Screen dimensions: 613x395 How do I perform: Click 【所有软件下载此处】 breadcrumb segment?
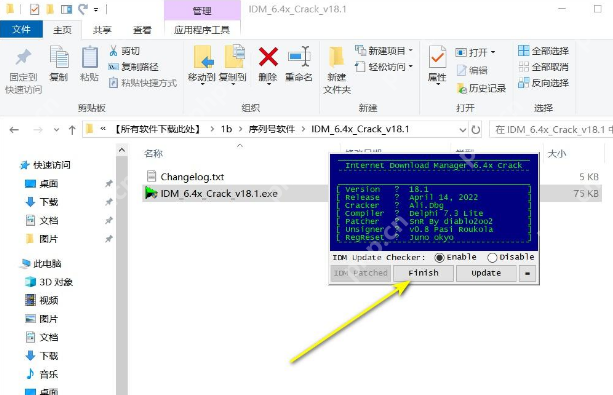tap(157, 129)
